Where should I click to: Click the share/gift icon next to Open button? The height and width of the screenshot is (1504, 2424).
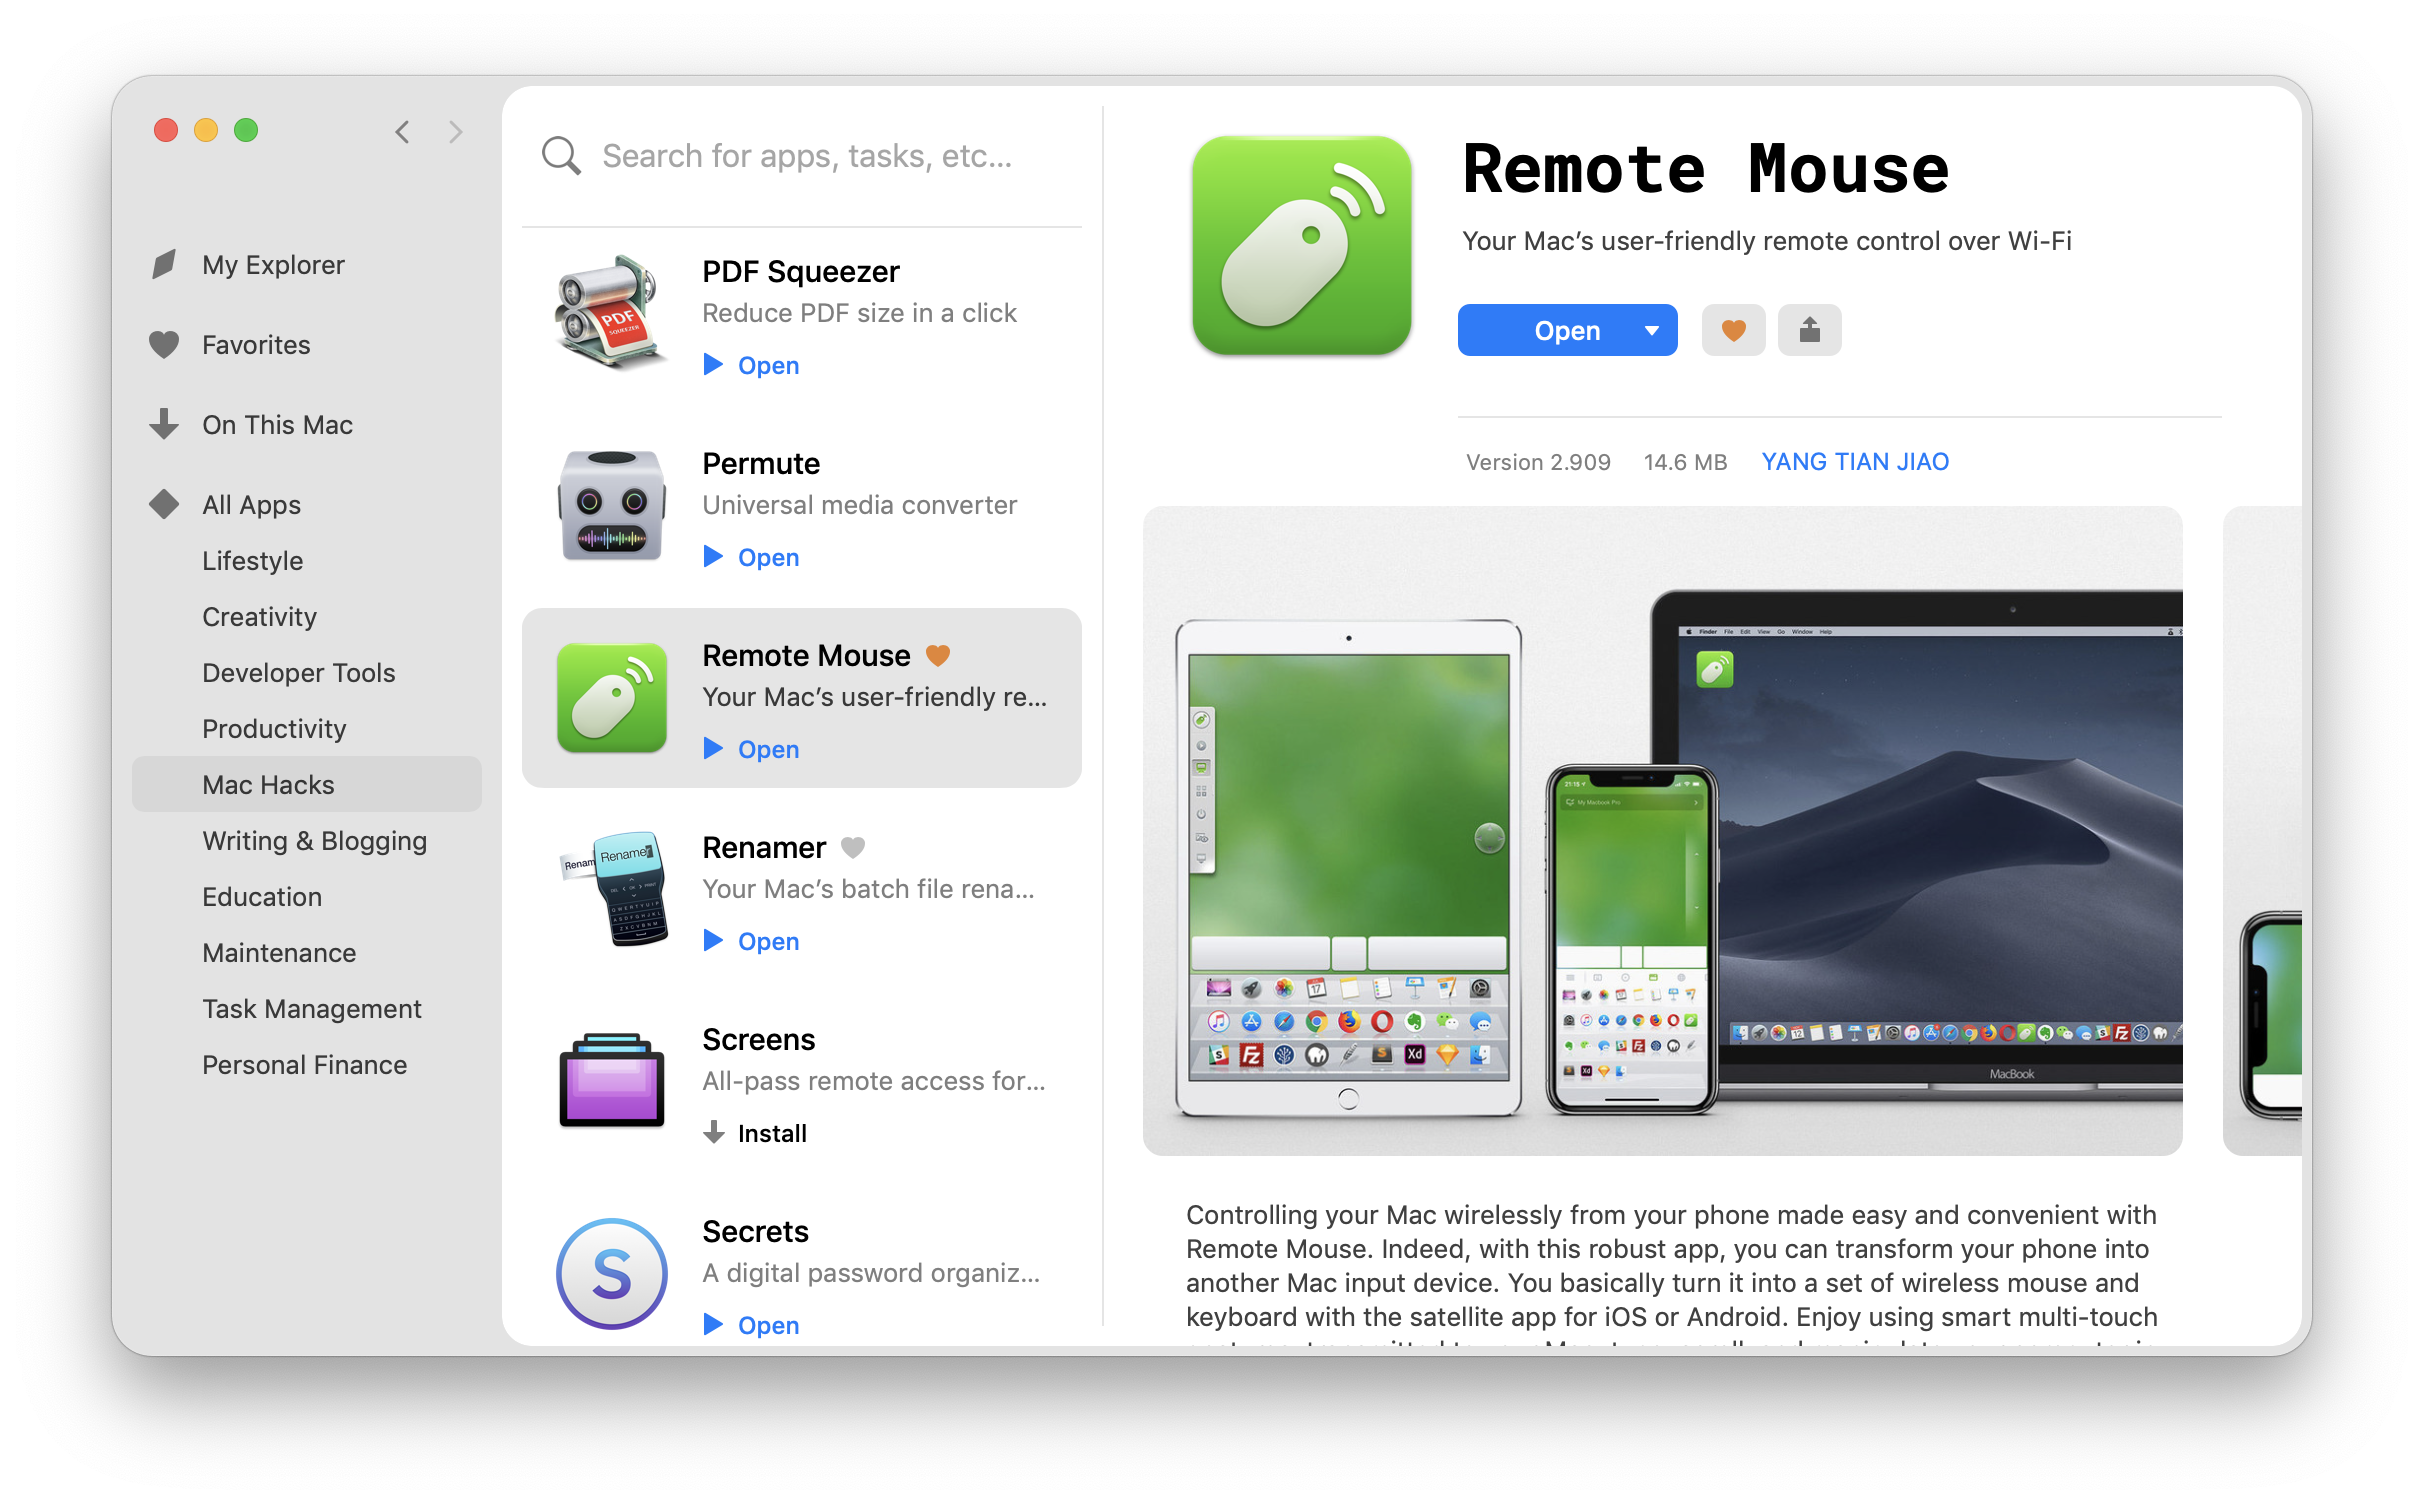tap(1807, 327)
